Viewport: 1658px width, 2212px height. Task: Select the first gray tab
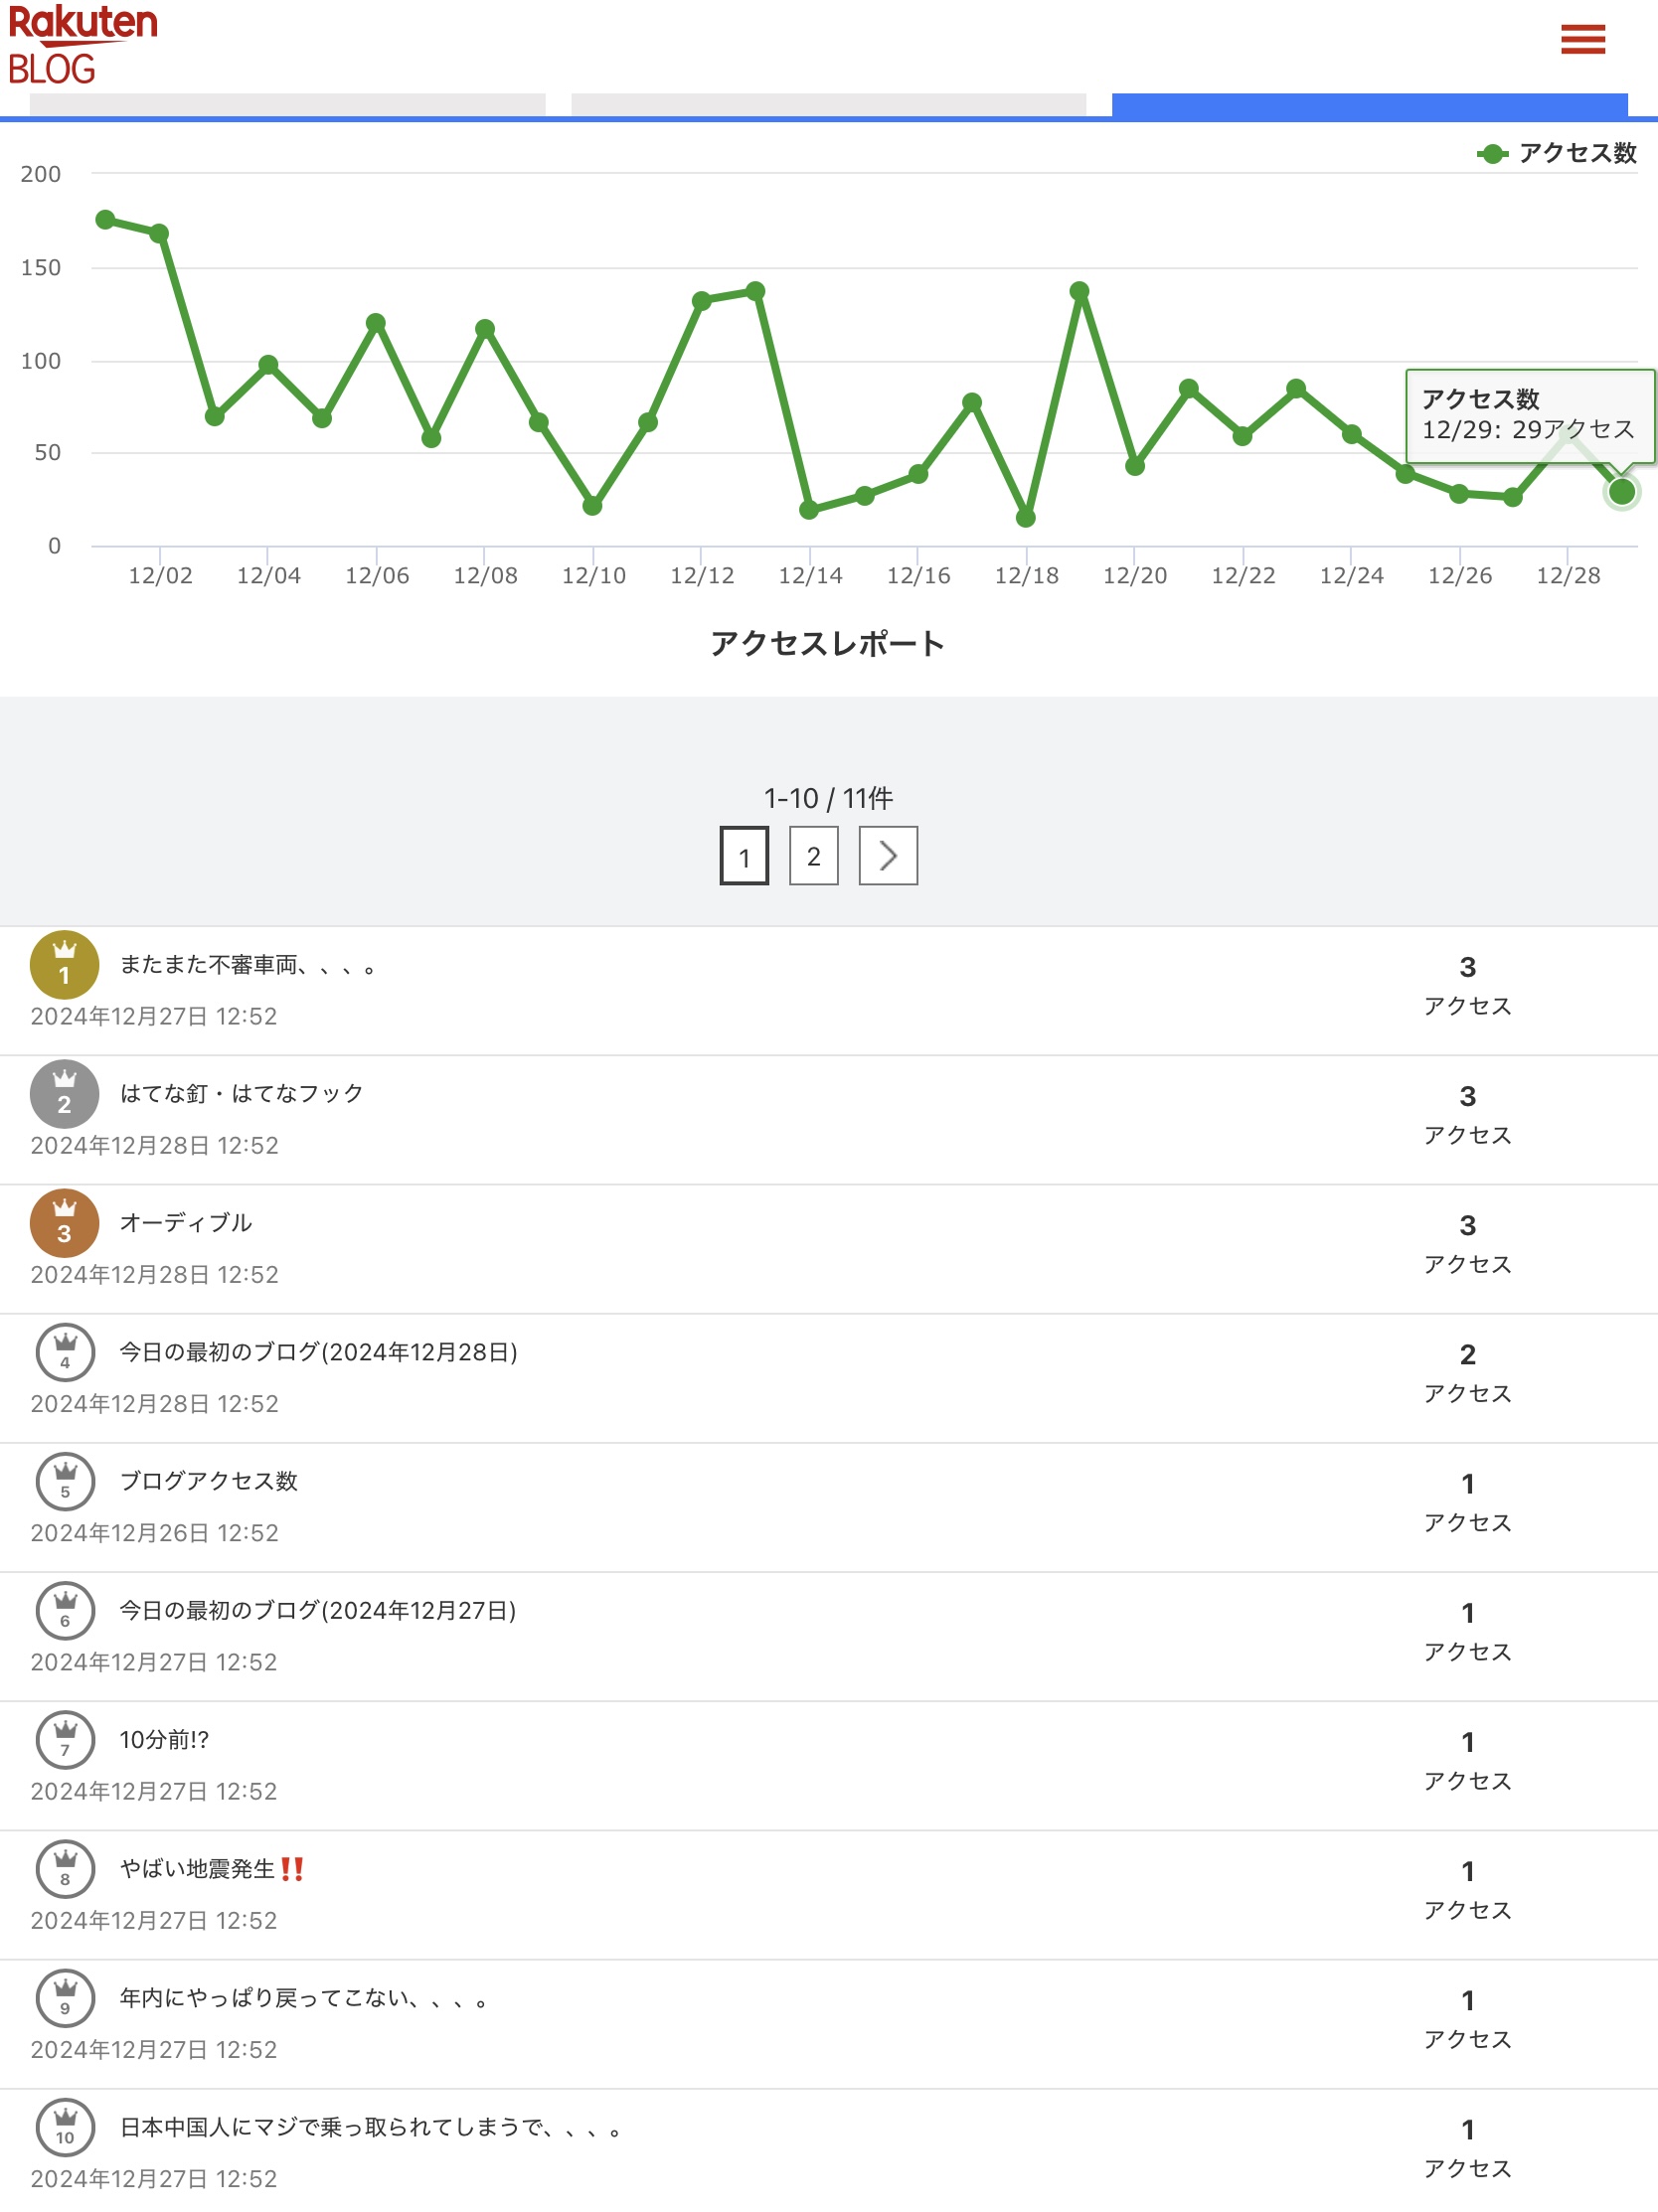click(287, 105)
